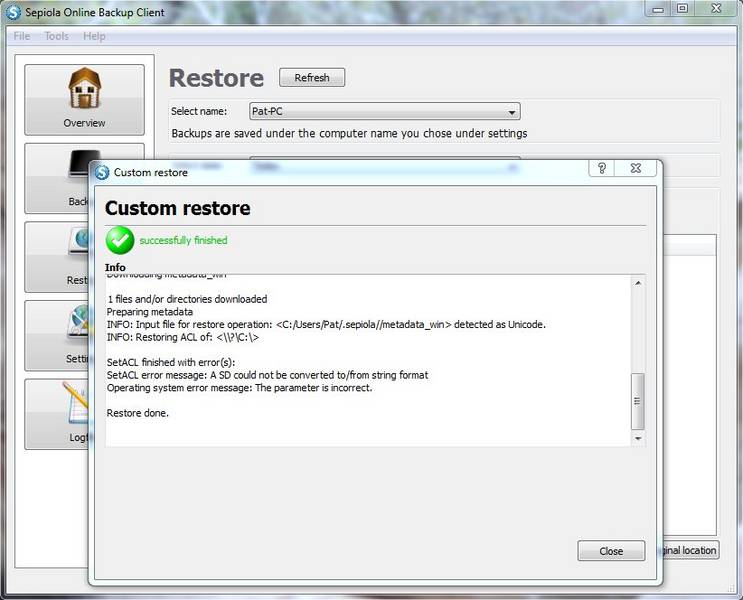The height and width of the screenshot is (600, 743).
Task: Click 'Operating system error message' log line
Action: point(239,388)
